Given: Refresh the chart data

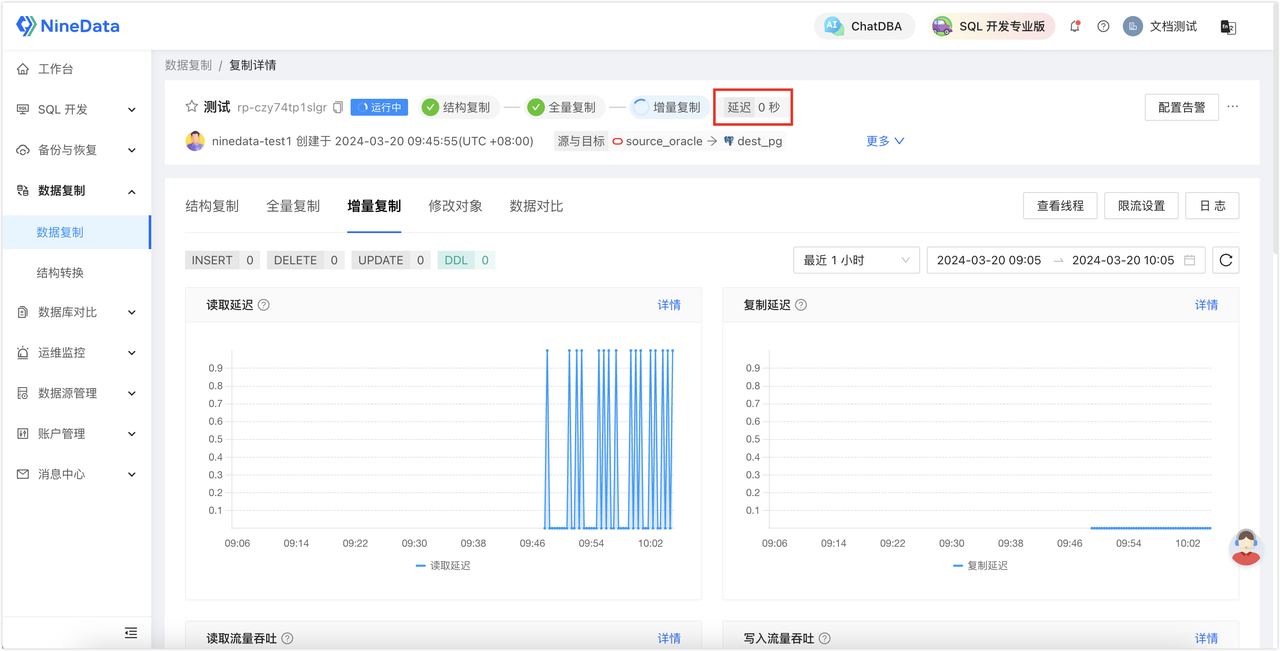Looking at the screenshot, I should tap(1228, 260).
